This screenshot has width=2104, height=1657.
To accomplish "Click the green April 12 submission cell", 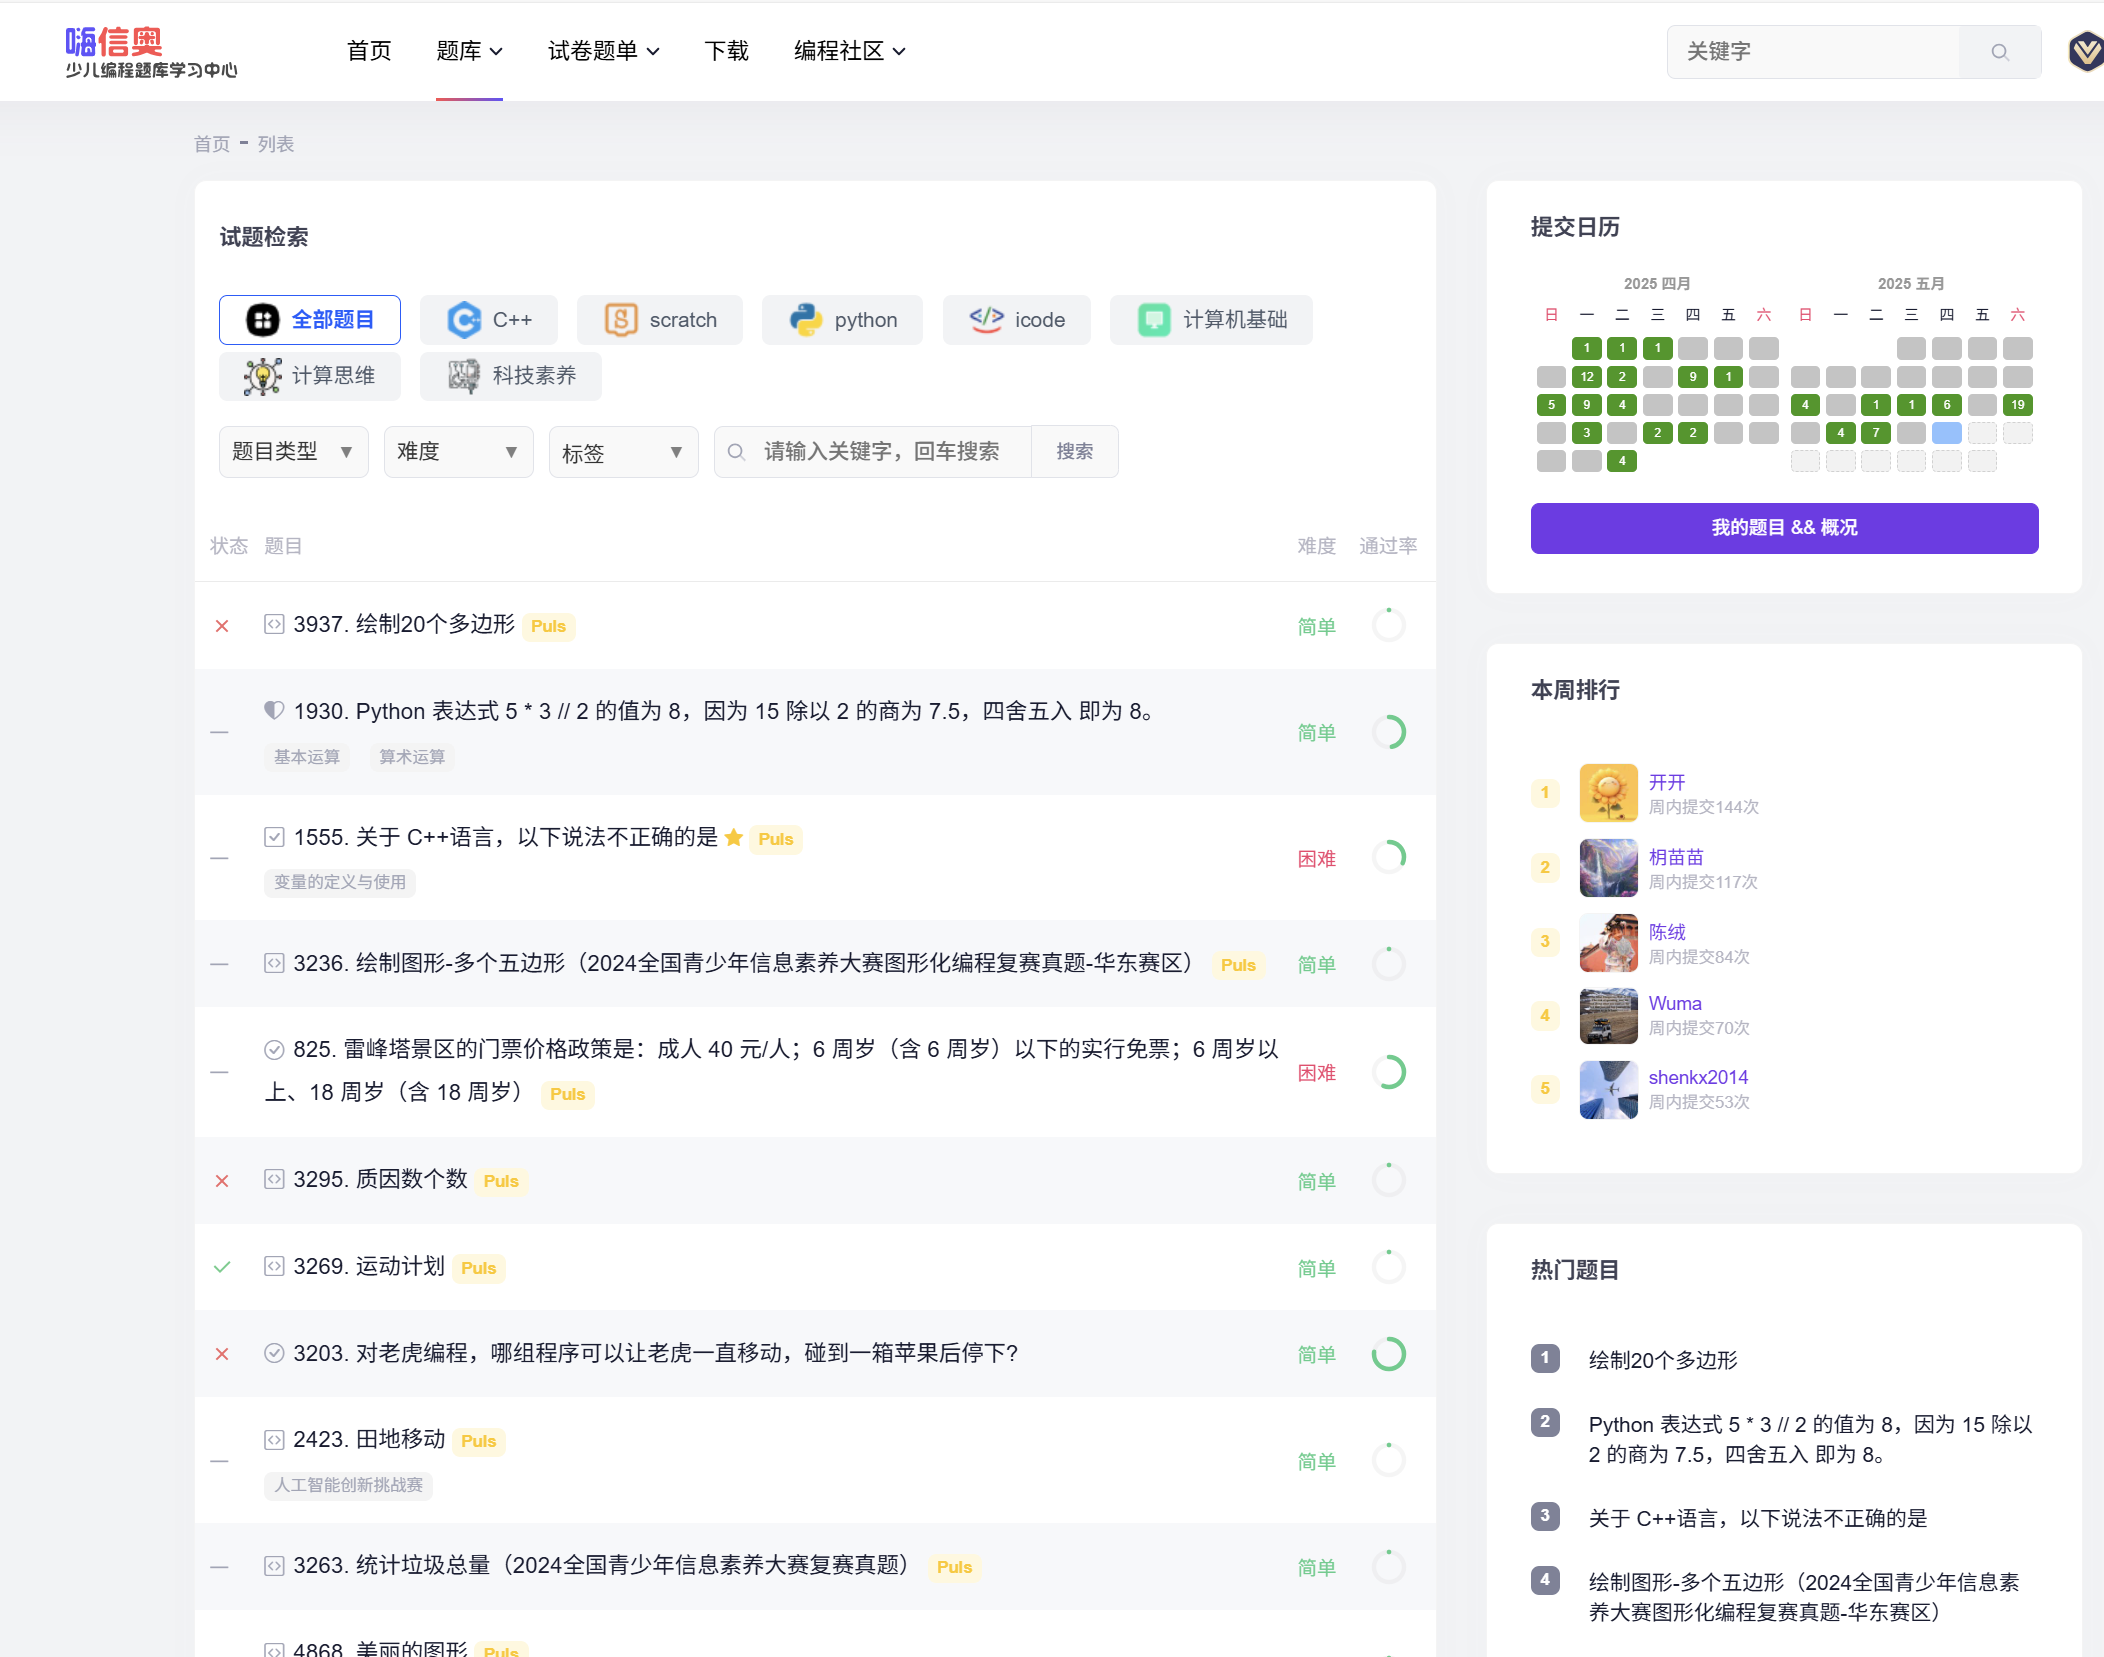I will click(x=1587, y=377).
